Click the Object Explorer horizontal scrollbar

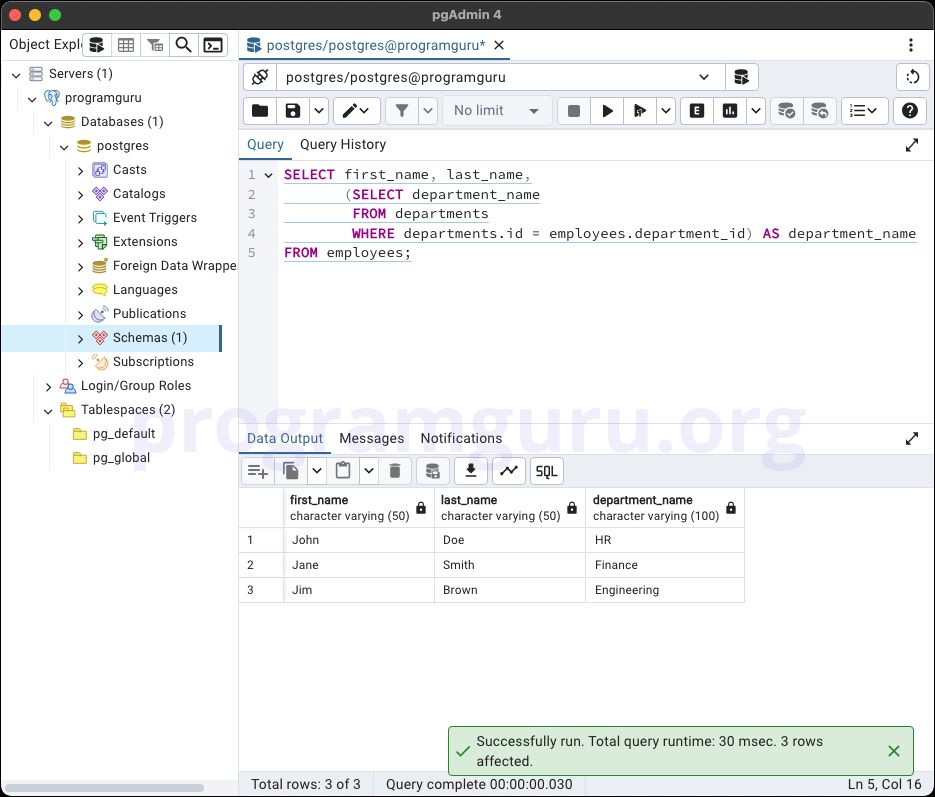104,787
